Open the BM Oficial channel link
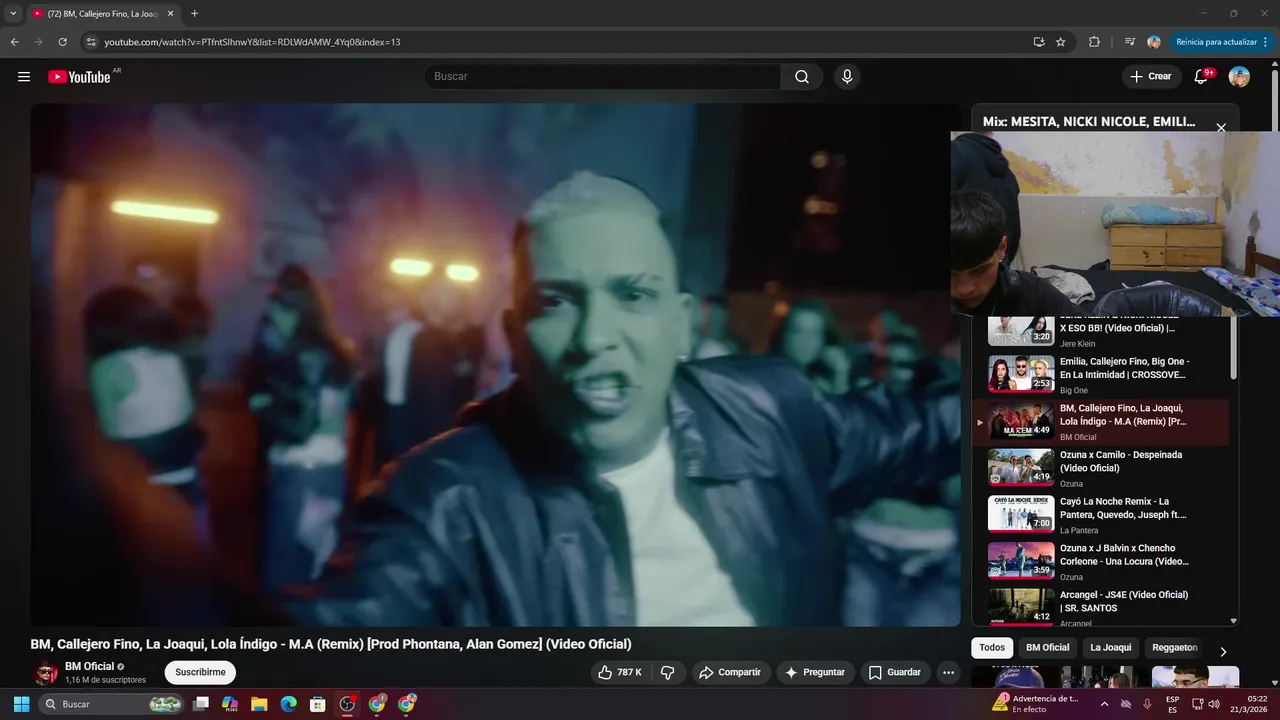Screen dimensions: 1280x720 coord(89,666)
